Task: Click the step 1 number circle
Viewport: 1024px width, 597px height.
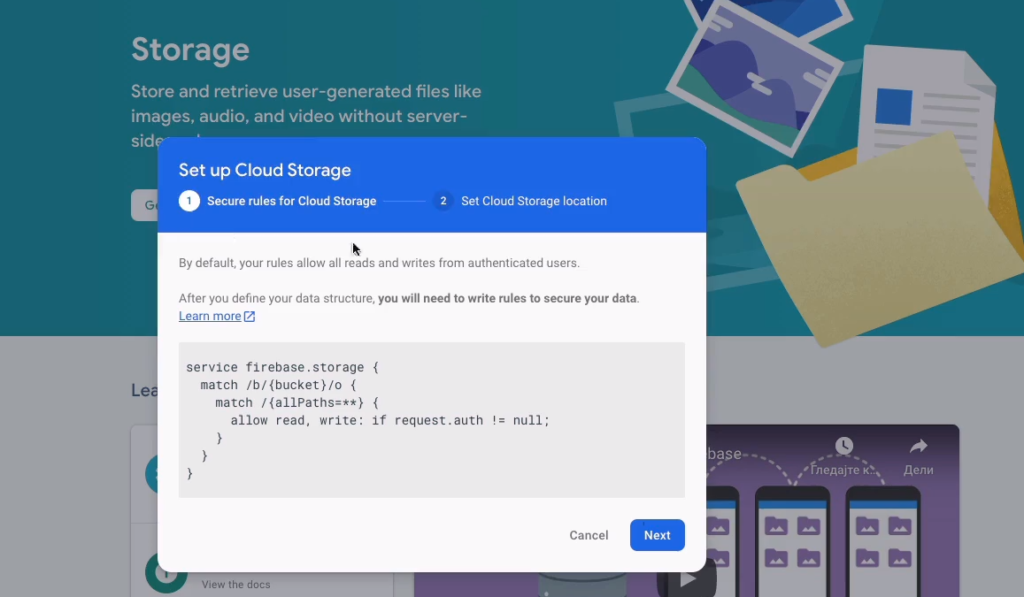Action: tap(189, 201)
